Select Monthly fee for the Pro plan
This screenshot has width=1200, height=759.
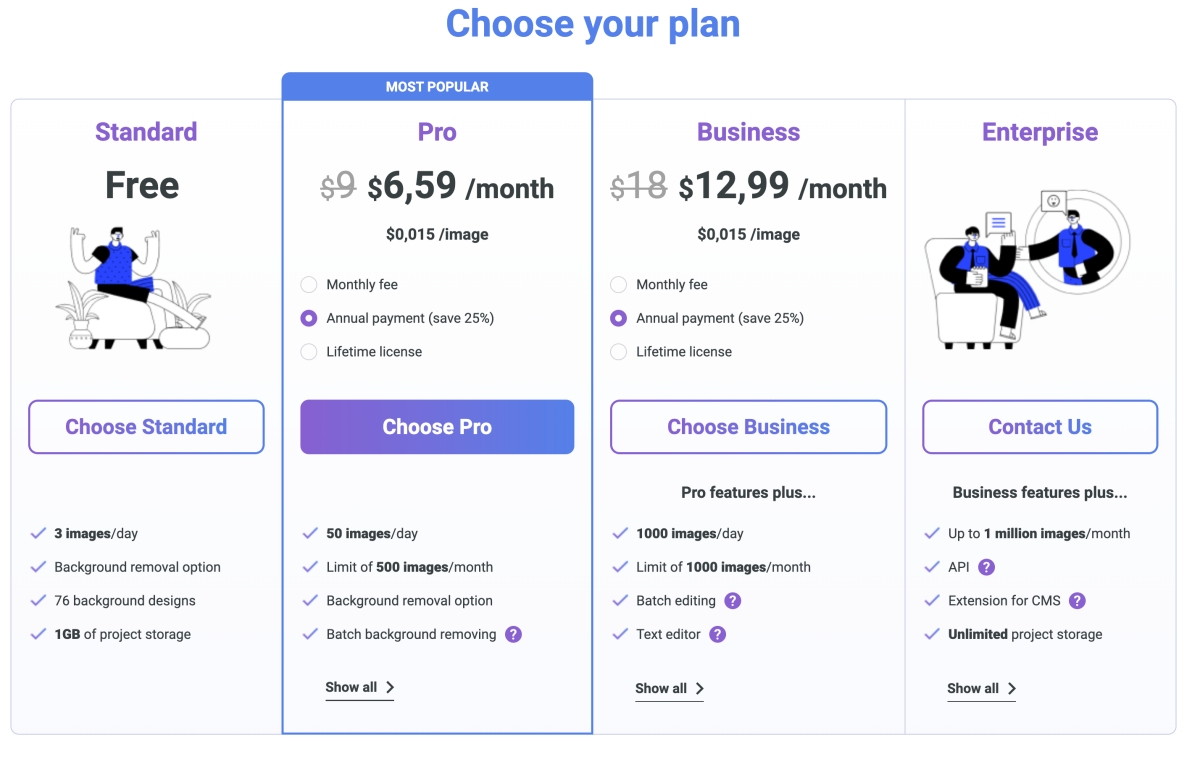309,285
